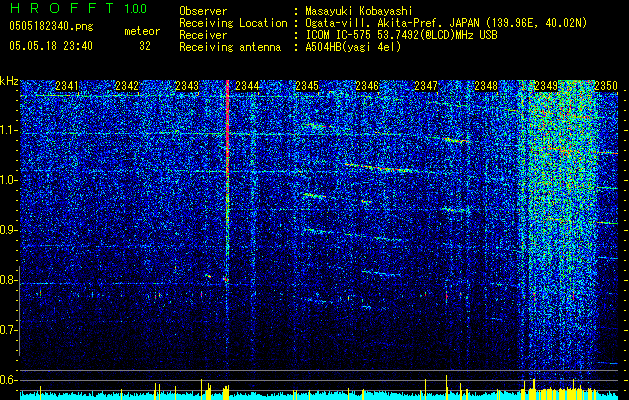This screenshot has height=400, width=629.
Task: Click the Receiving Location label
Action: click(x=233, y=23)
